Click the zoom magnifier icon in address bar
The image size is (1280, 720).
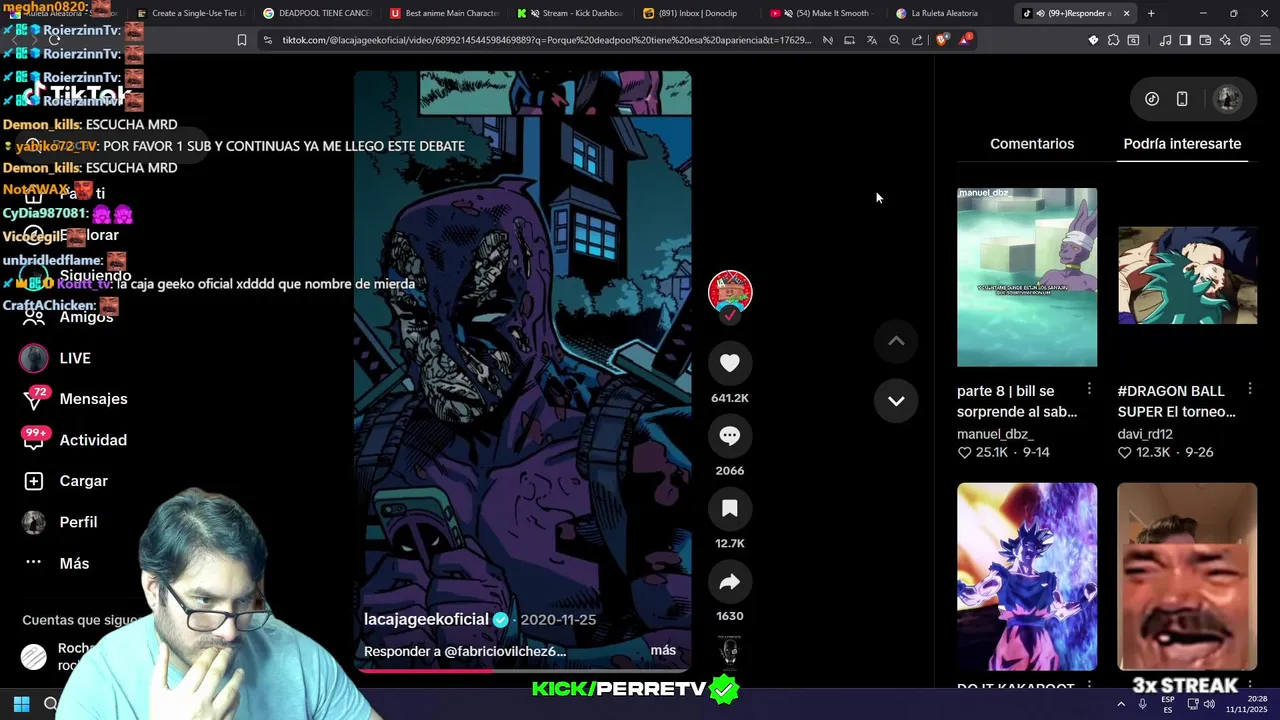pos(894,40)
